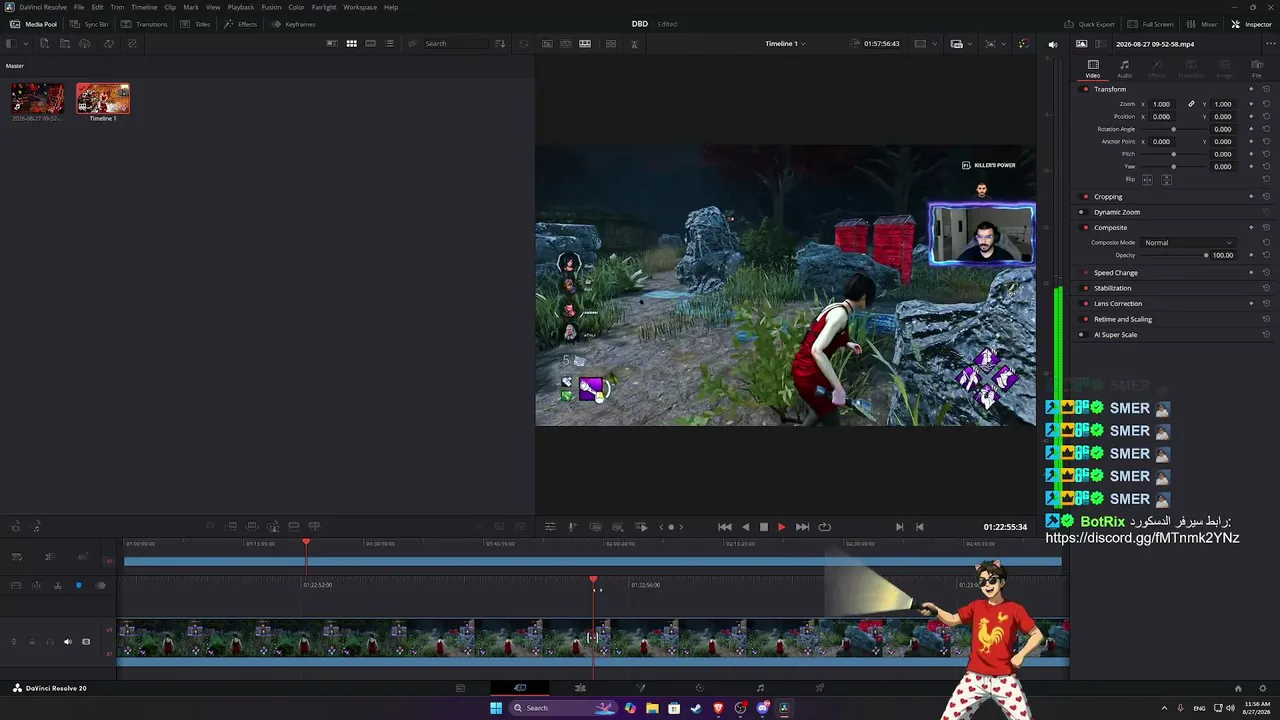Toggle the Transform section enable switch
The width and height of the screenshot is (1280, 720).
coord(1085,89)
